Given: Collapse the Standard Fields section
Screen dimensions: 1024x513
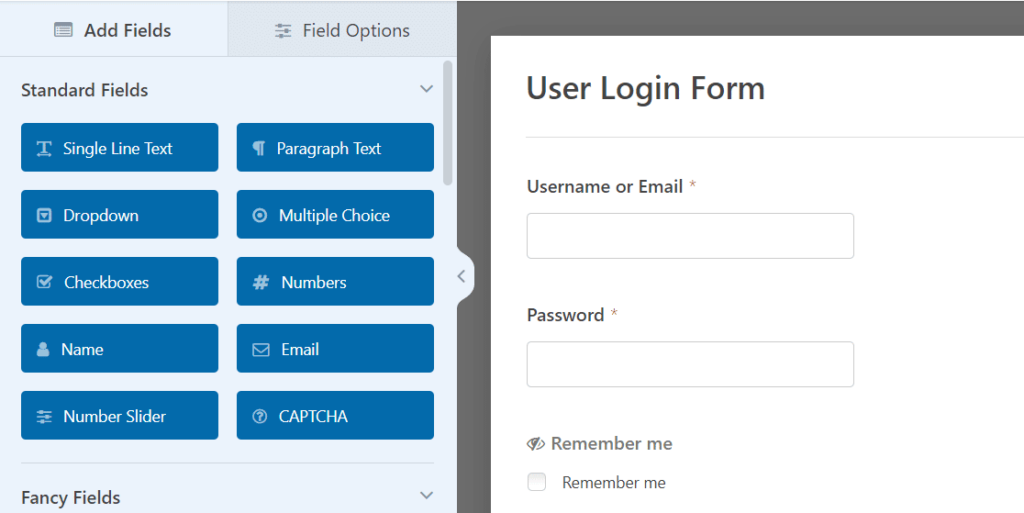Looking at the screenshot, I should click(x=426, y=90).
